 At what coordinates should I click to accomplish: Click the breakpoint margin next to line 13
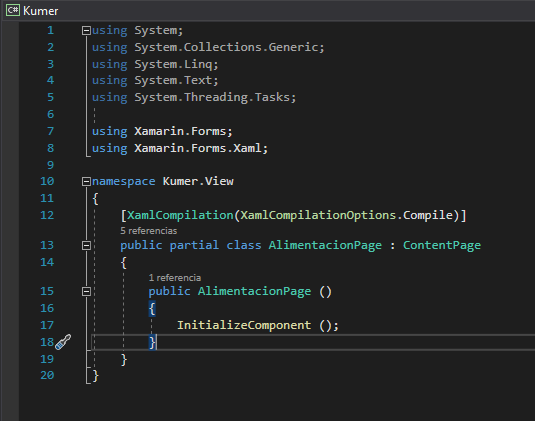tap(10, 245)
